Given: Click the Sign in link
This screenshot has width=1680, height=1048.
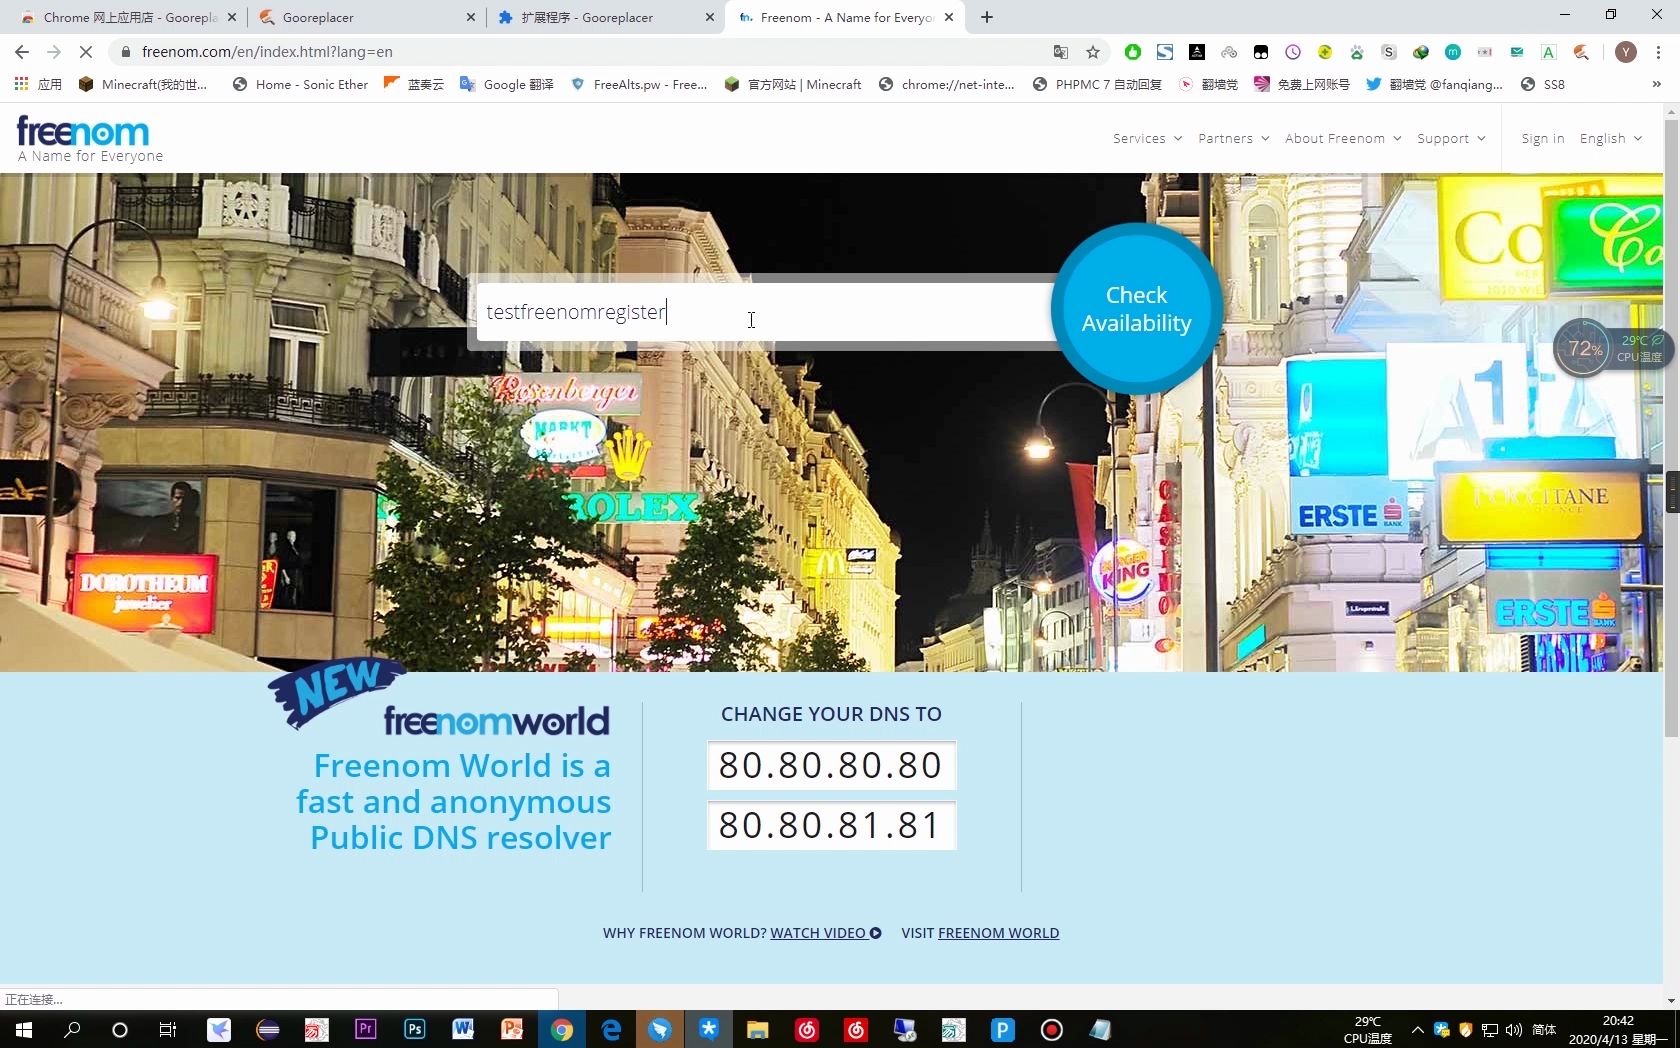Looking at the screenshot, I should 1541,138.
